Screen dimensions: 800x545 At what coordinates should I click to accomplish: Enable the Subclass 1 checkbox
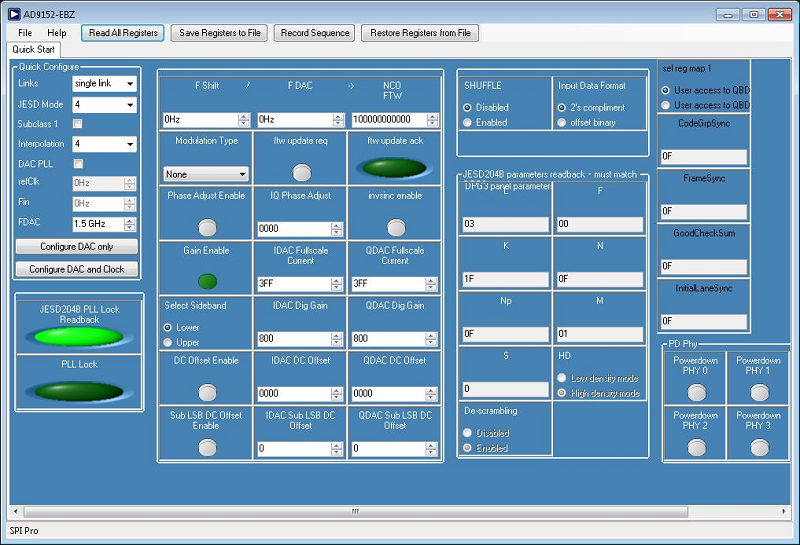(x=78, y=124)
